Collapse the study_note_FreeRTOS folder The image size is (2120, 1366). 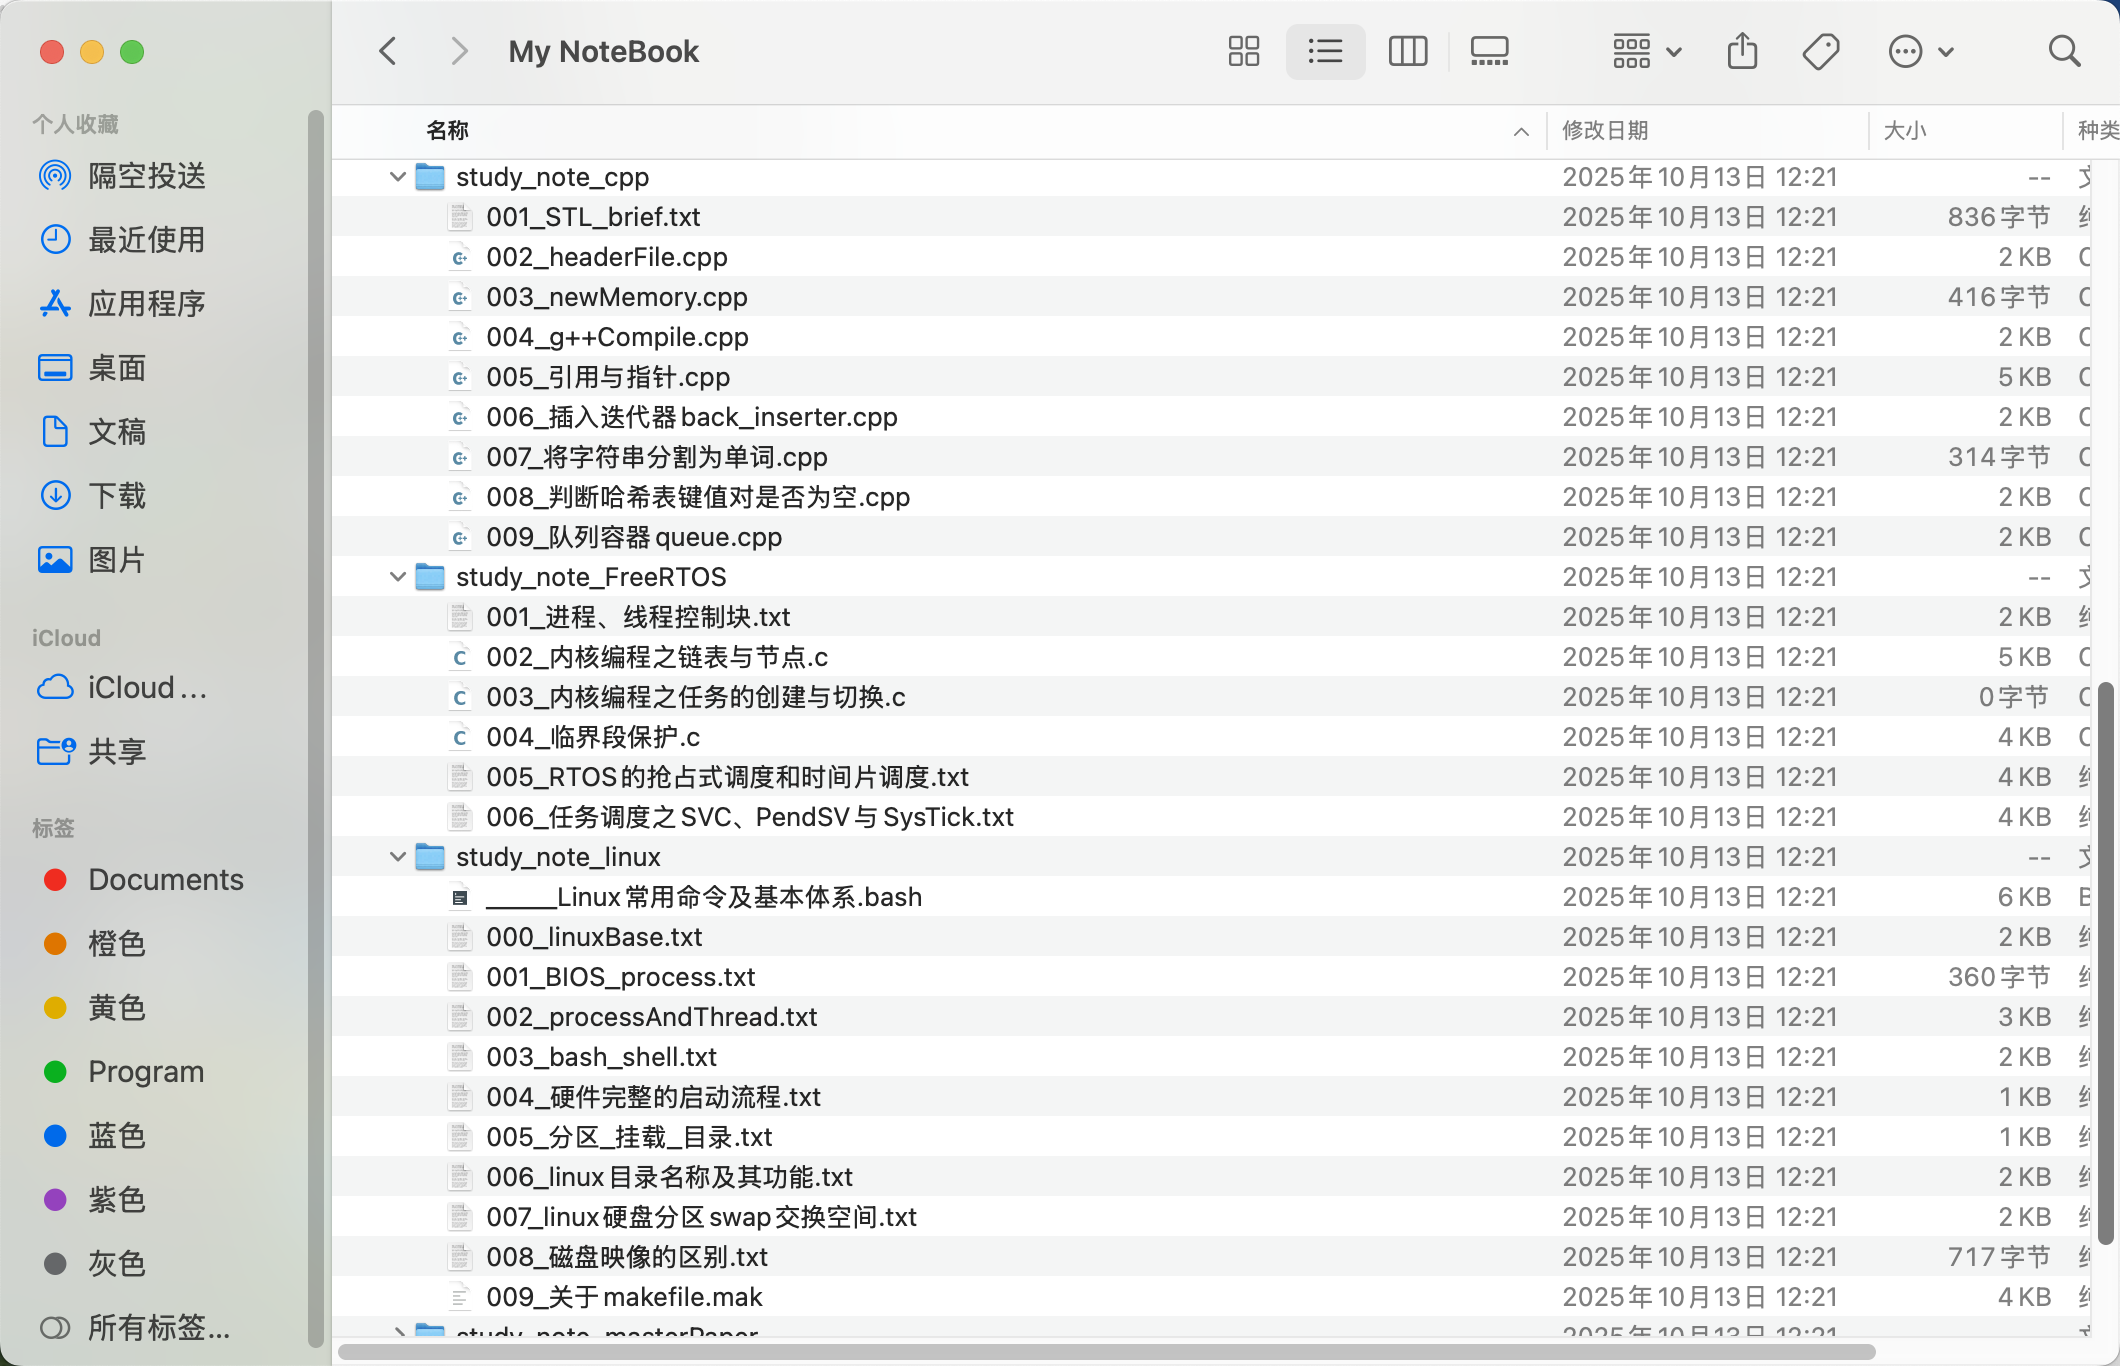[397, 577]
